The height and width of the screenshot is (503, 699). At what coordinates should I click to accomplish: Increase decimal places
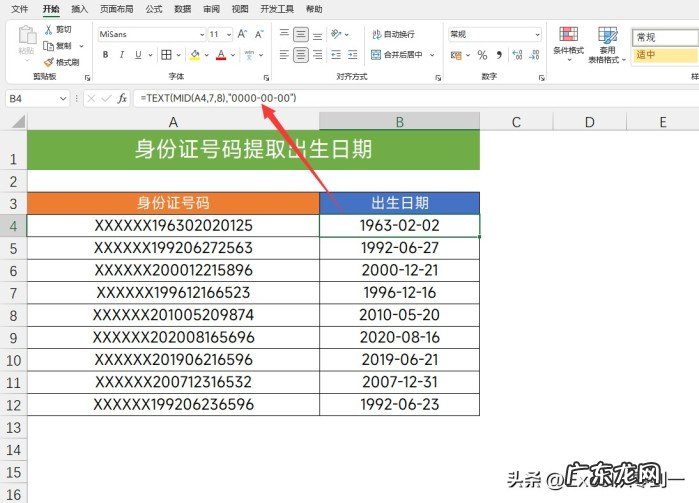[x=518, y=55]
